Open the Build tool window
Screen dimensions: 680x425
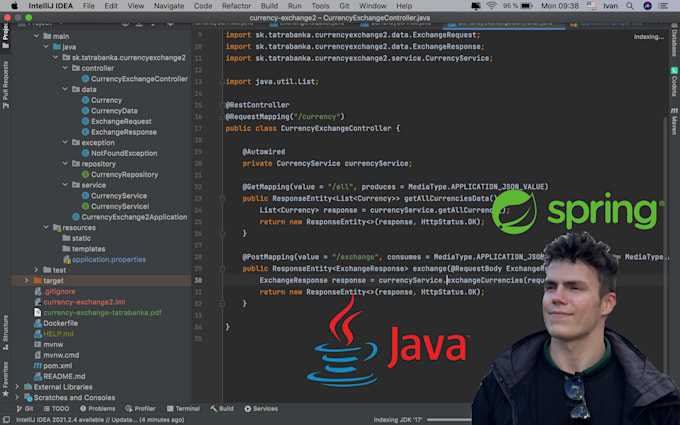(222, 409)
